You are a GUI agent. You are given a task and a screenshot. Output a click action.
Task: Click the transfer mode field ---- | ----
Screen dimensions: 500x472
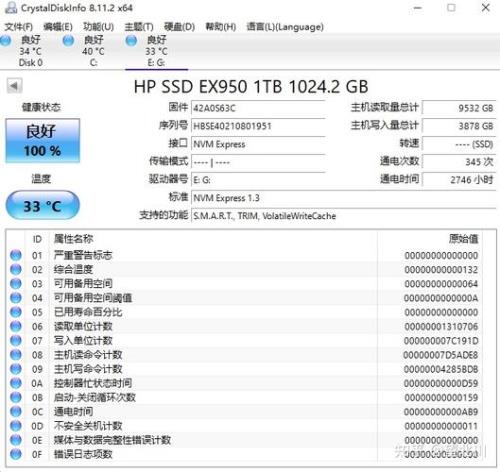(258, 162)
